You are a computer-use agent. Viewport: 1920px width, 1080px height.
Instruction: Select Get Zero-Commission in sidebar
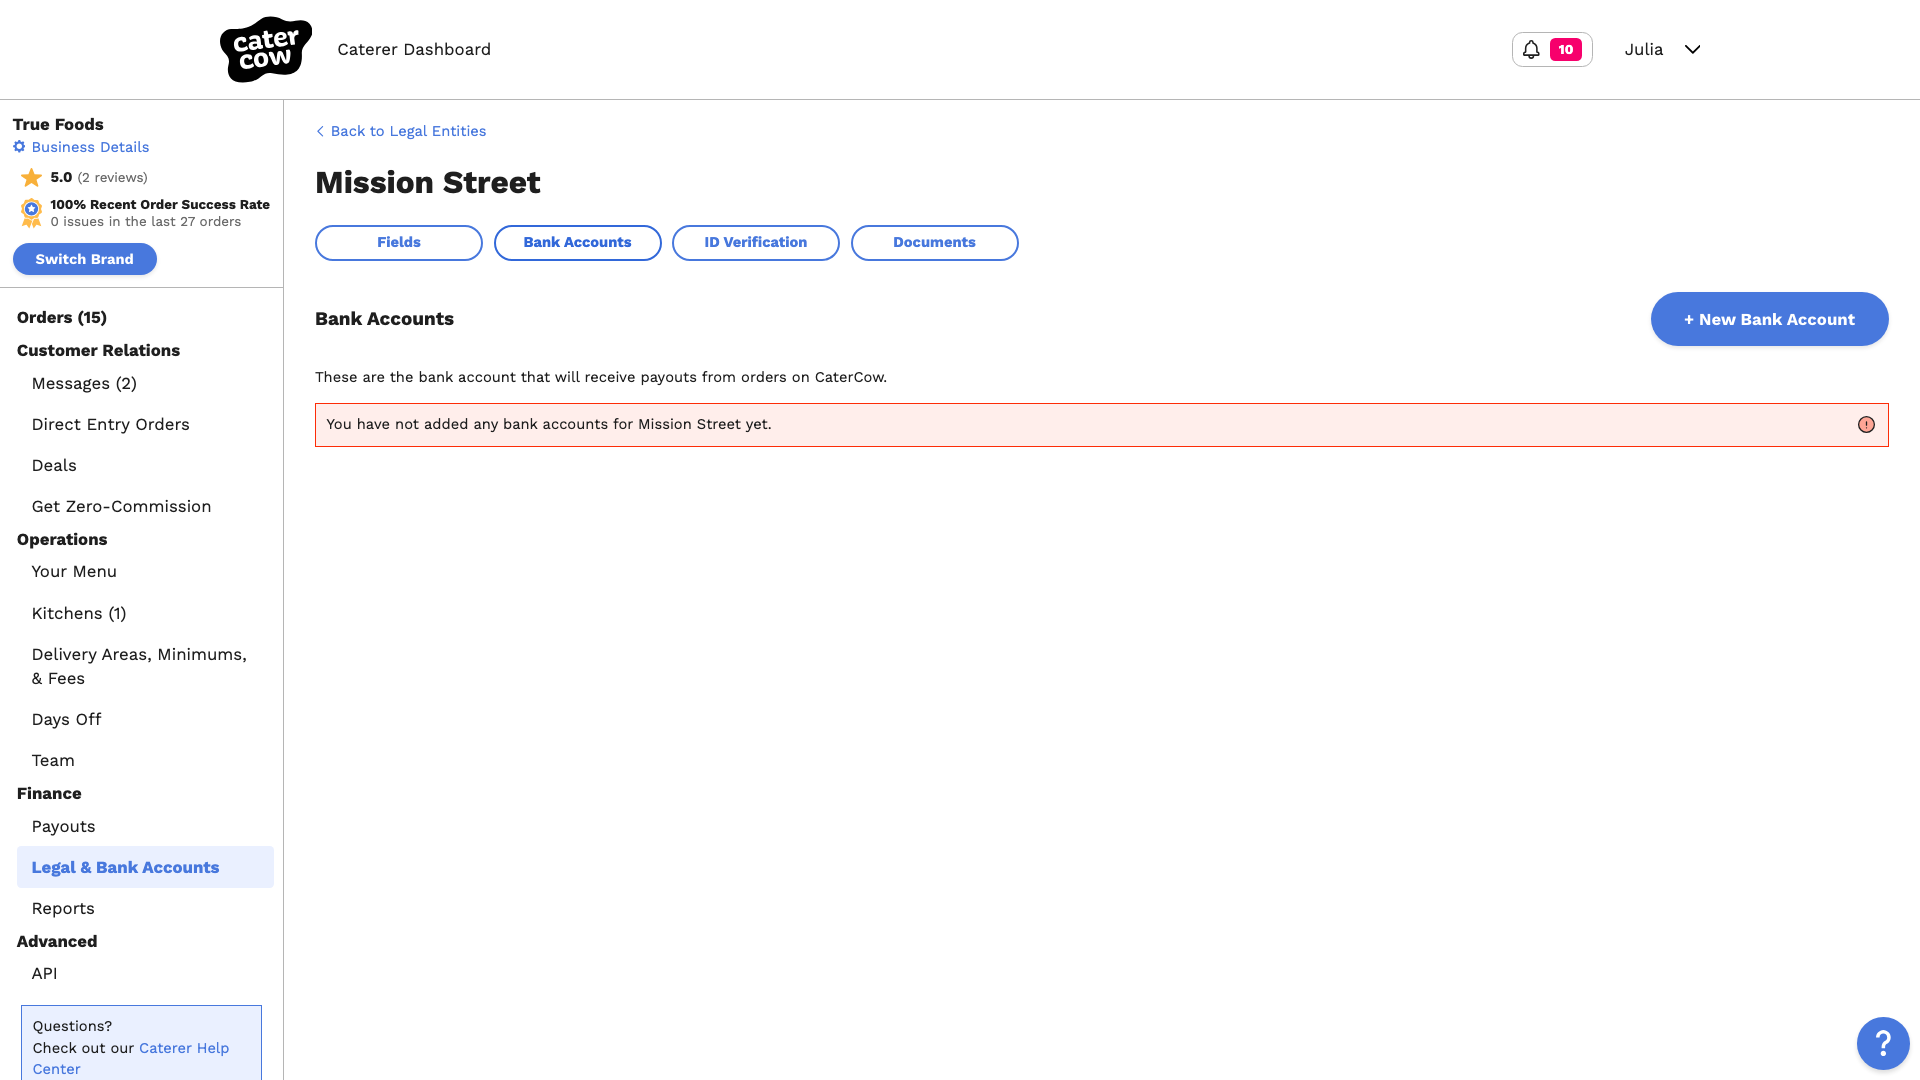pos(121,506)
